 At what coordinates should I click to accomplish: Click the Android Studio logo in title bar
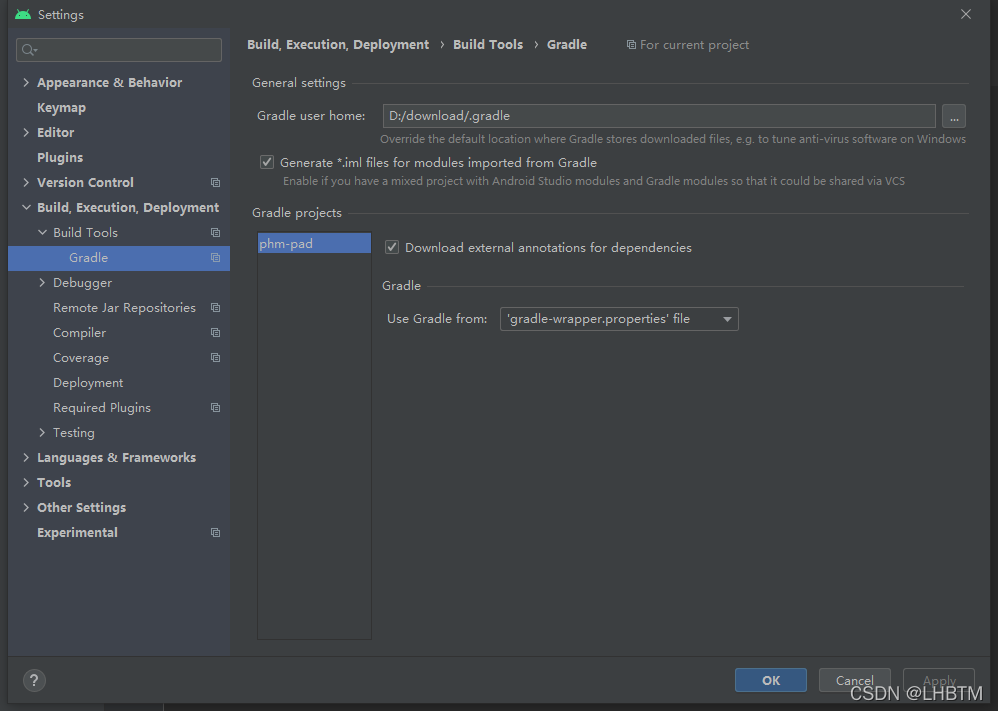(23, 14)
